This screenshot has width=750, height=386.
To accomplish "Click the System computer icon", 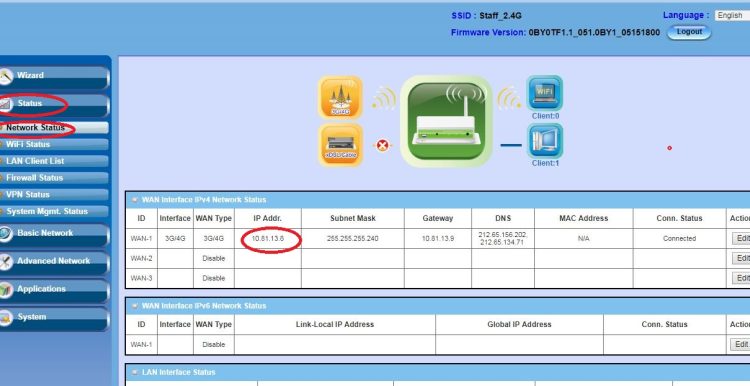I will coord(5,318).
